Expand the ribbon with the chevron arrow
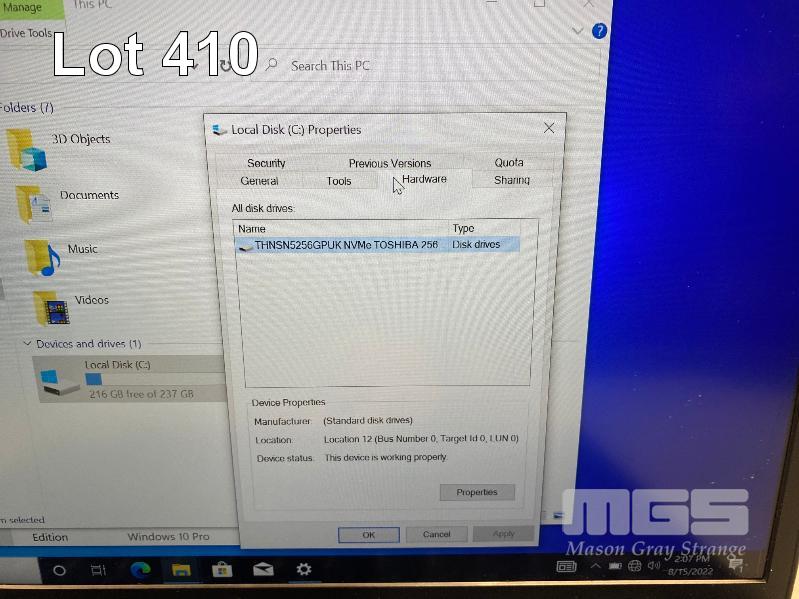The image size is (799, 599). [577, 31]
